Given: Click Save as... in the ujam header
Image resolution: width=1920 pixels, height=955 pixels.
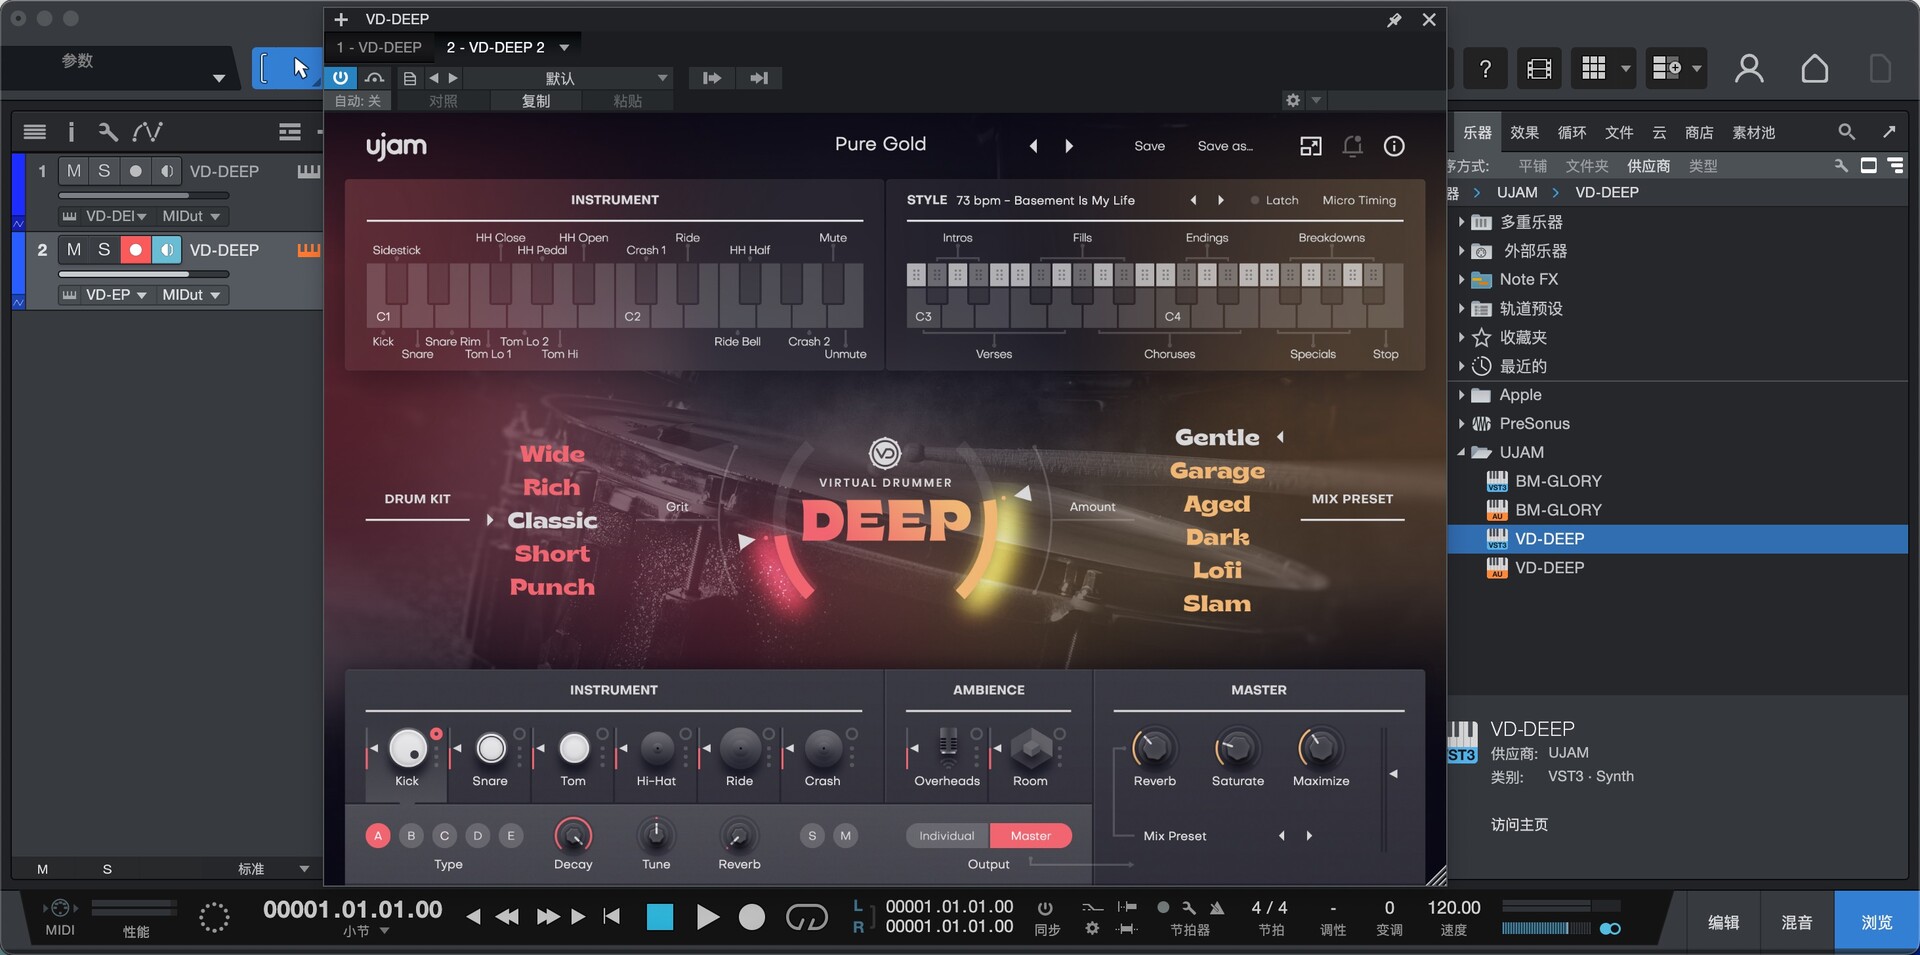Looking at the screenshot, I should tap(1225, 146).
